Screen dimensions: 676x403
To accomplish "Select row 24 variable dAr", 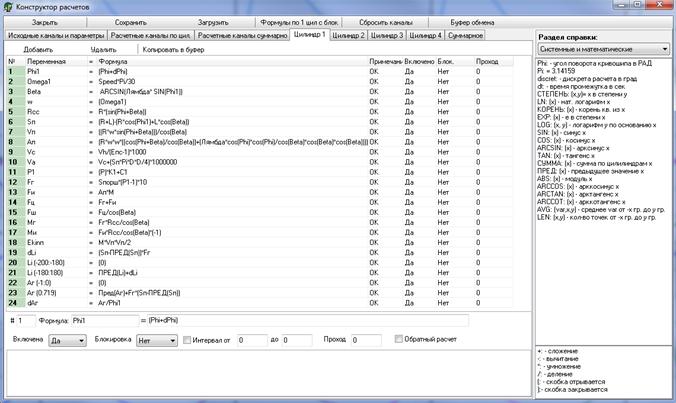I will (32, 303).
